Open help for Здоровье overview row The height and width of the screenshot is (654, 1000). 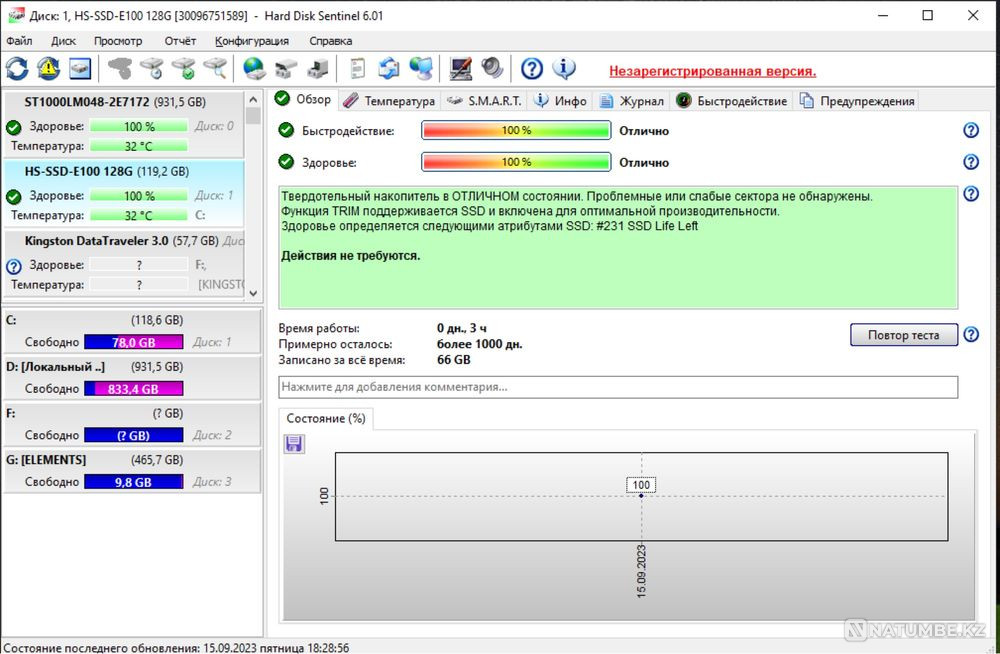point(971,162)
